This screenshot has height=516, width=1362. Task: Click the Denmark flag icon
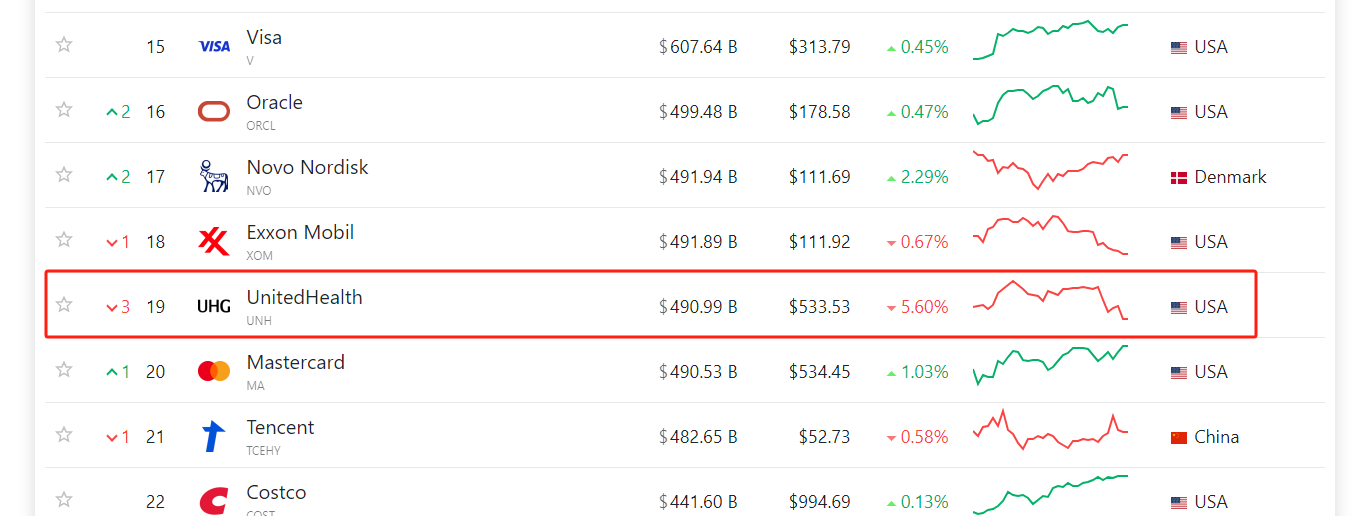point(1179,177)
